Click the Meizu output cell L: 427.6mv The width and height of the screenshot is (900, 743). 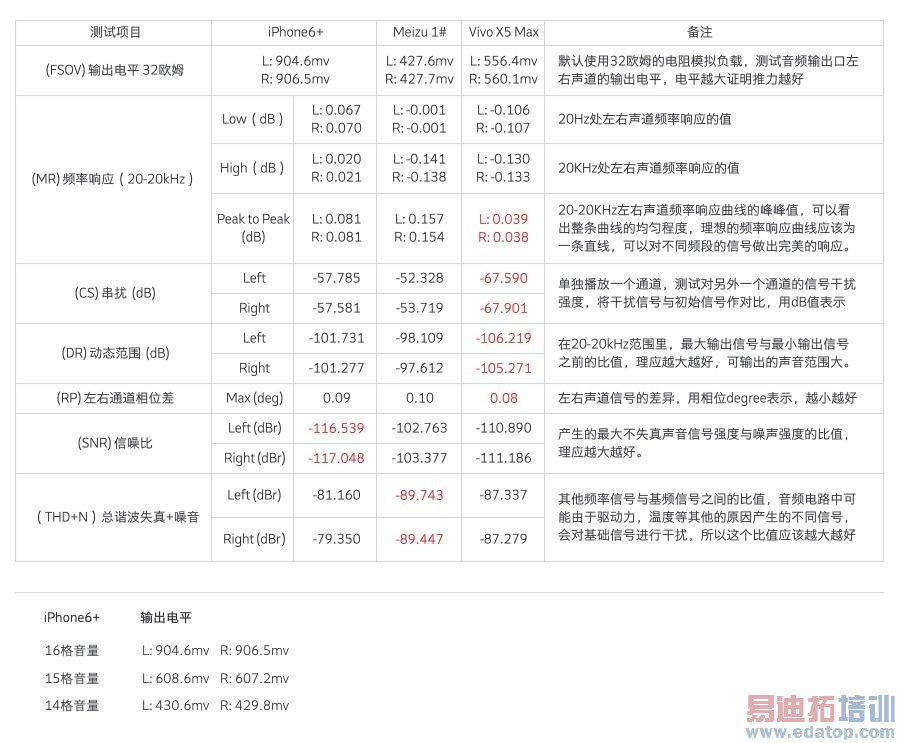pos(419,61)
